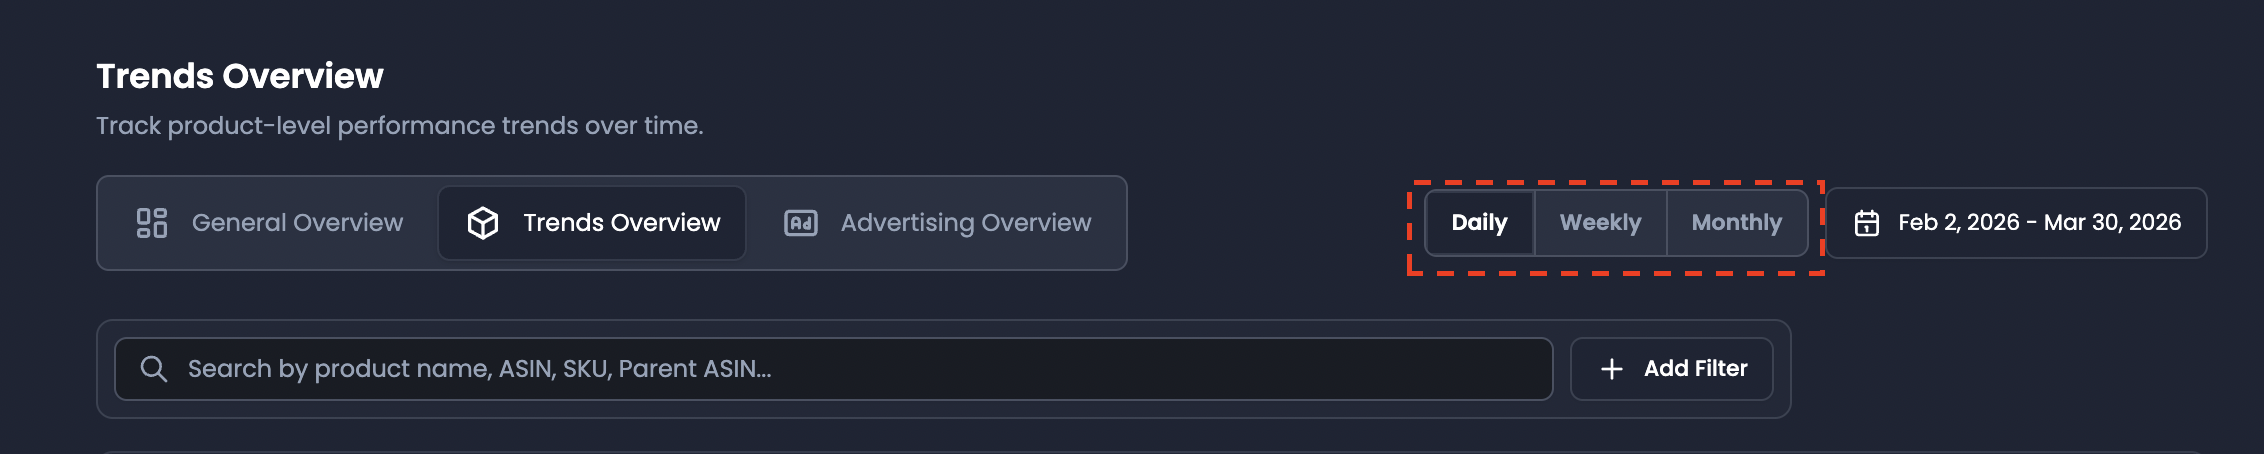Select the Trends Overview tab label
The width and height of the screenshot is (2264, 454).
622,223
